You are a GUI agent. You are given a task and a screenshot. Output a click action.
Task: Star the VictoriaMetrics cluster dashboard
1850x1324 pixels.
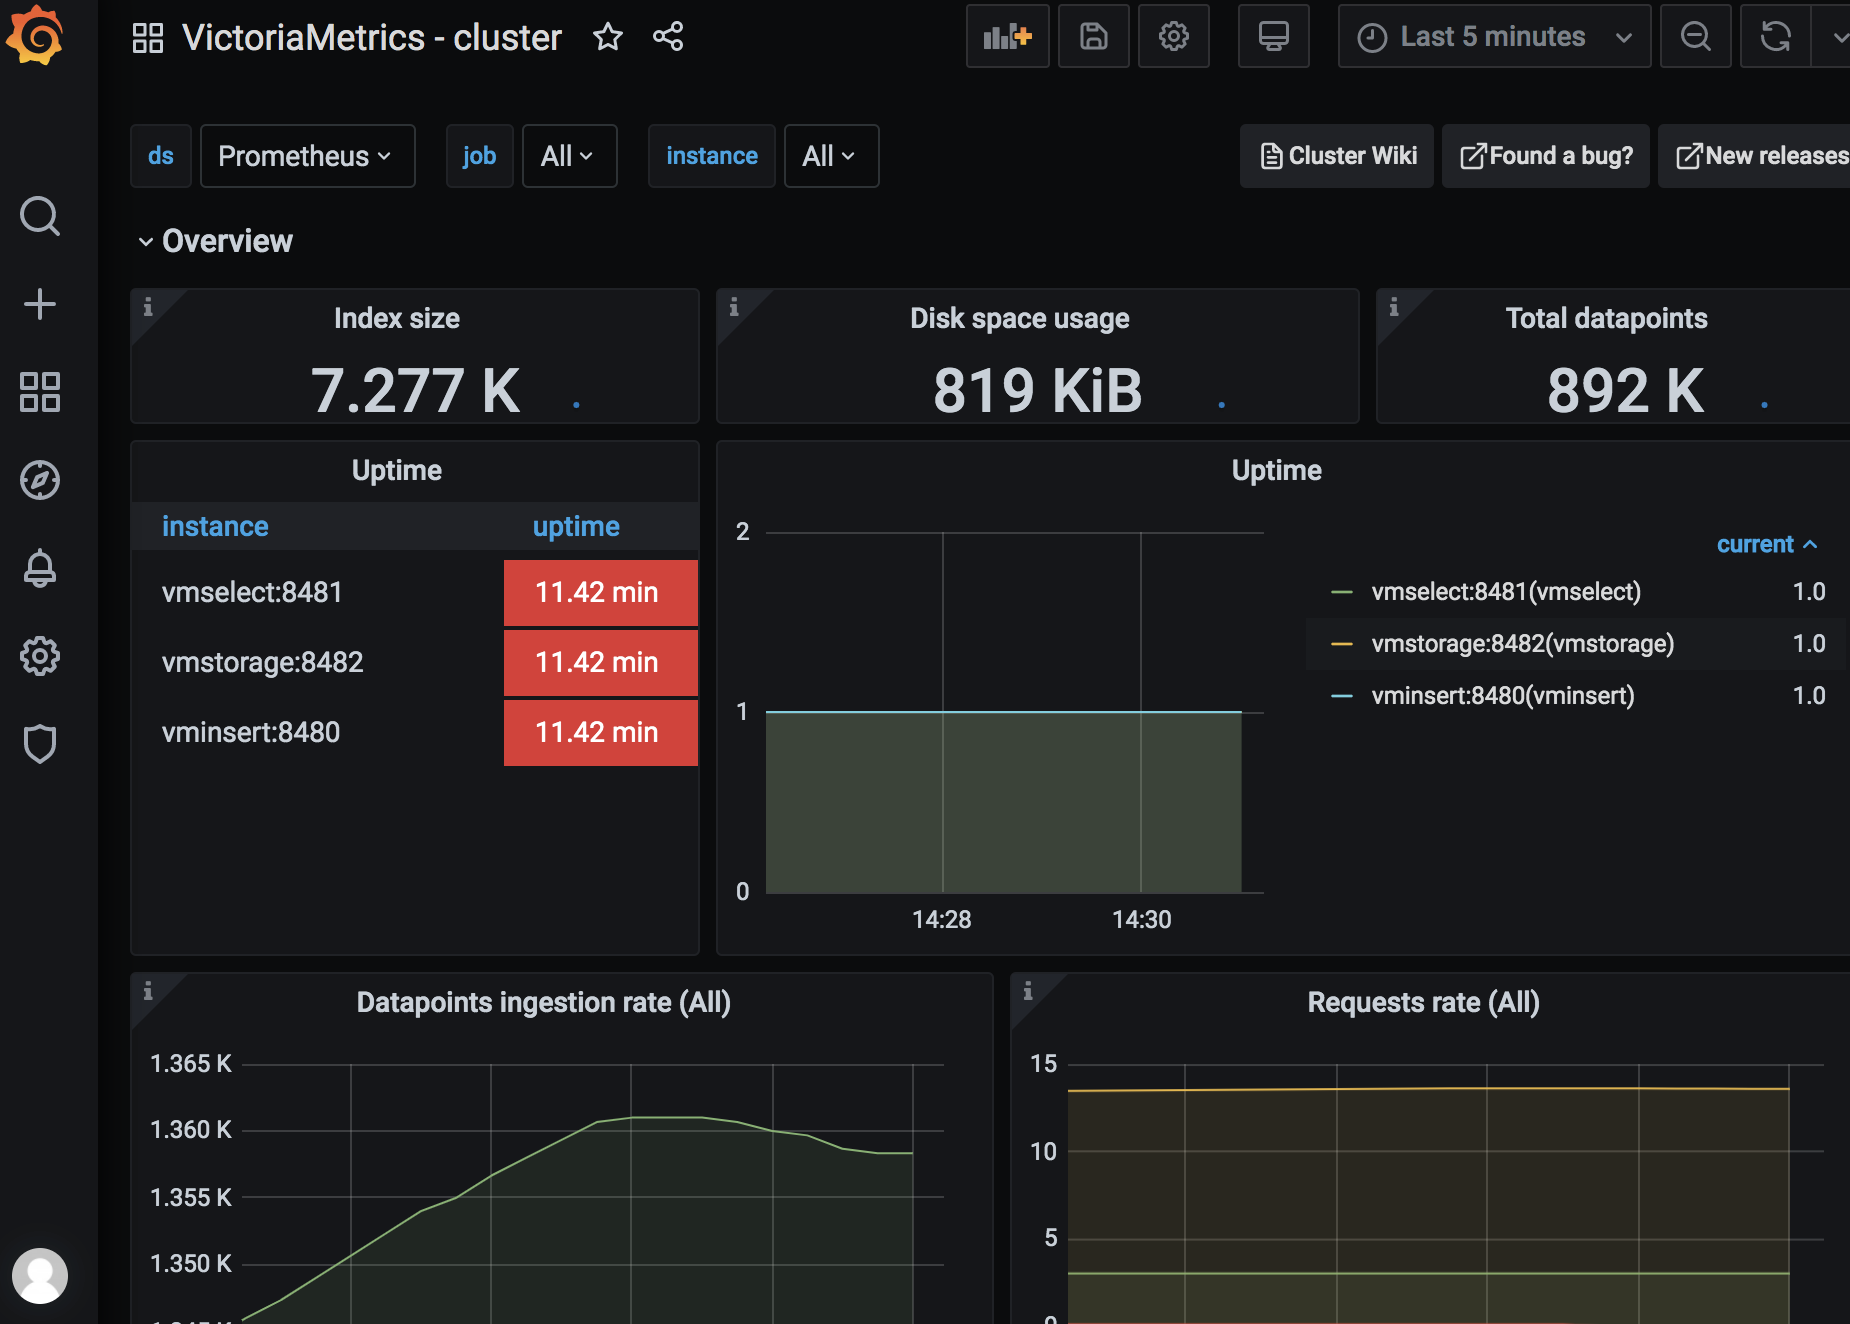[608, 37]
